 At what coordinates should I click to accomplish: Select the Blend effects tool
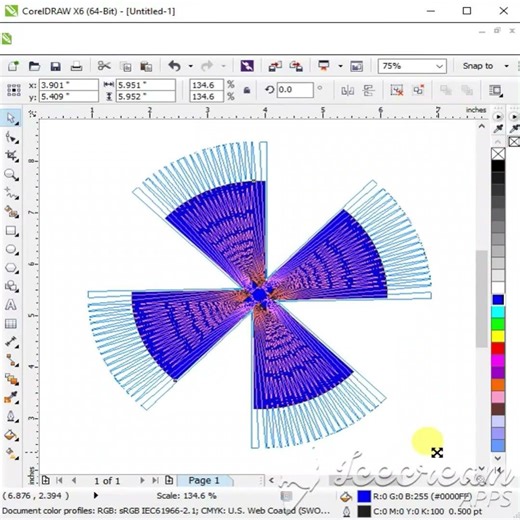pyautogui.click(x=11, y=379)
